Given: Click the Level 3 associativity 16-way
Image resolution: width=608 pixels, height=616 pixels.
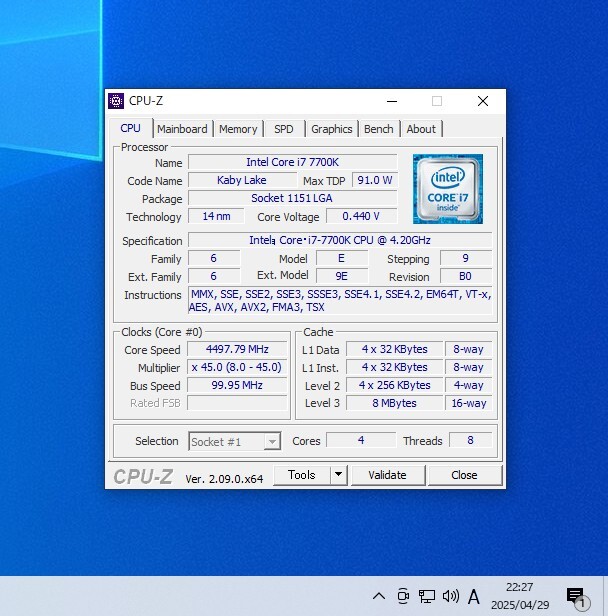Looking at the screenshot, I should [x=469, y=403].
